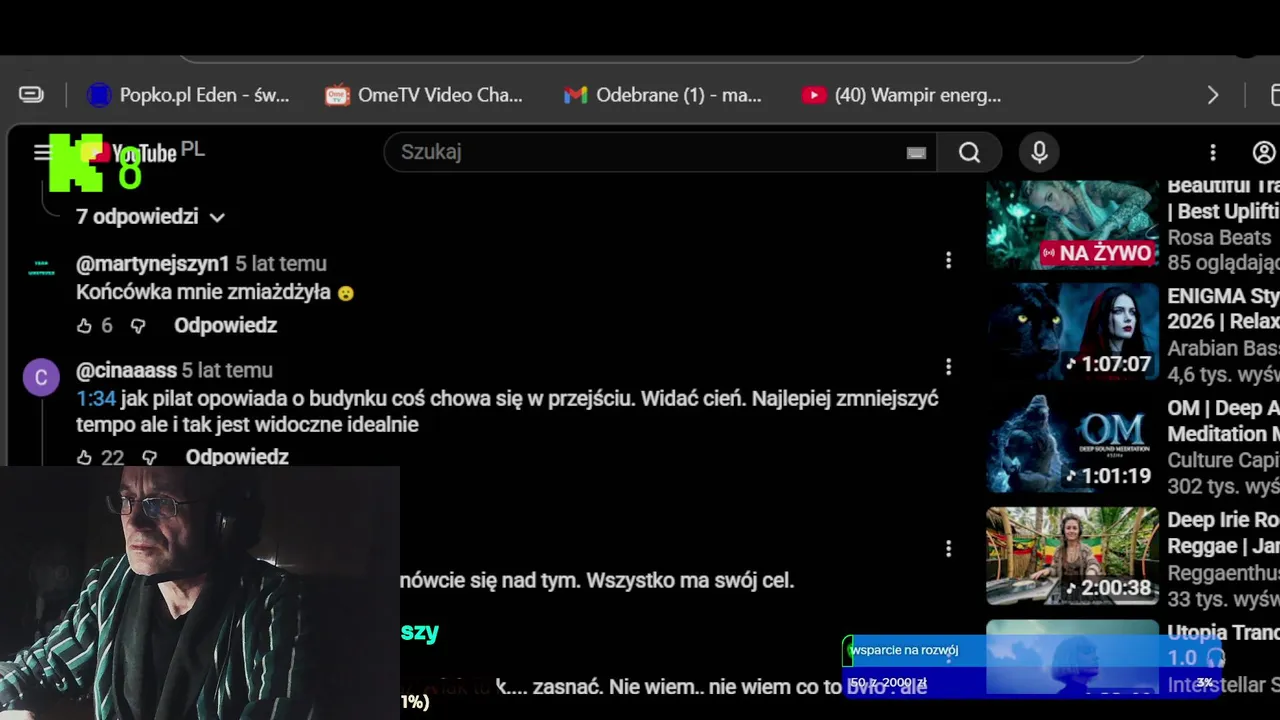
Task: Open the 'Deep Irie Ro...' video title
Action: [1223, 533]
